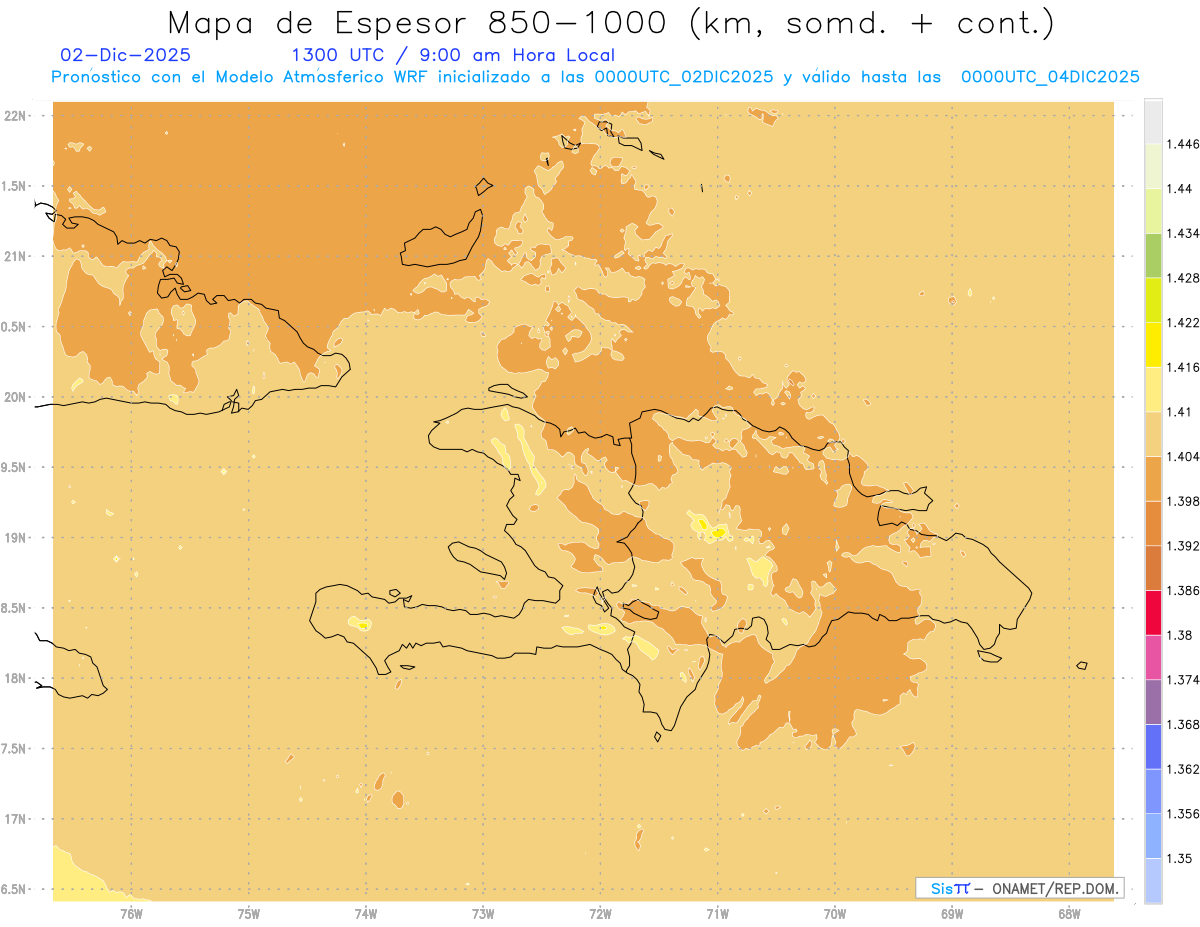Click the '0000UTC_04DIC2025' valid-until time
Viewport: 1200px width, 927px height.
pos(1050,77)
